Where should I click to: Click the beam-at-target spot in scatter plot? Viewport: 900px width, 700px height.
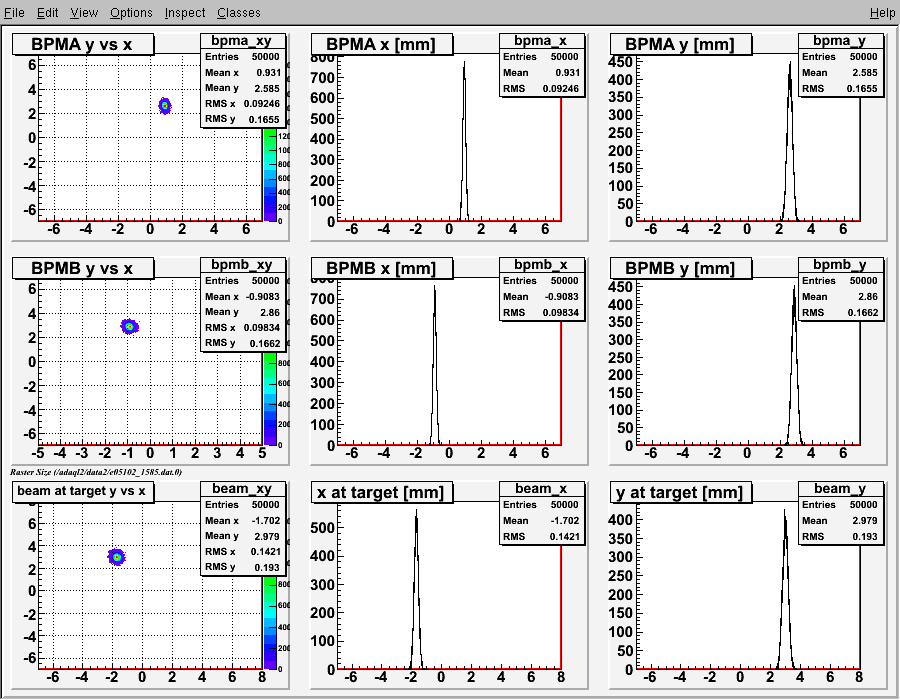[x=117, y=557]
